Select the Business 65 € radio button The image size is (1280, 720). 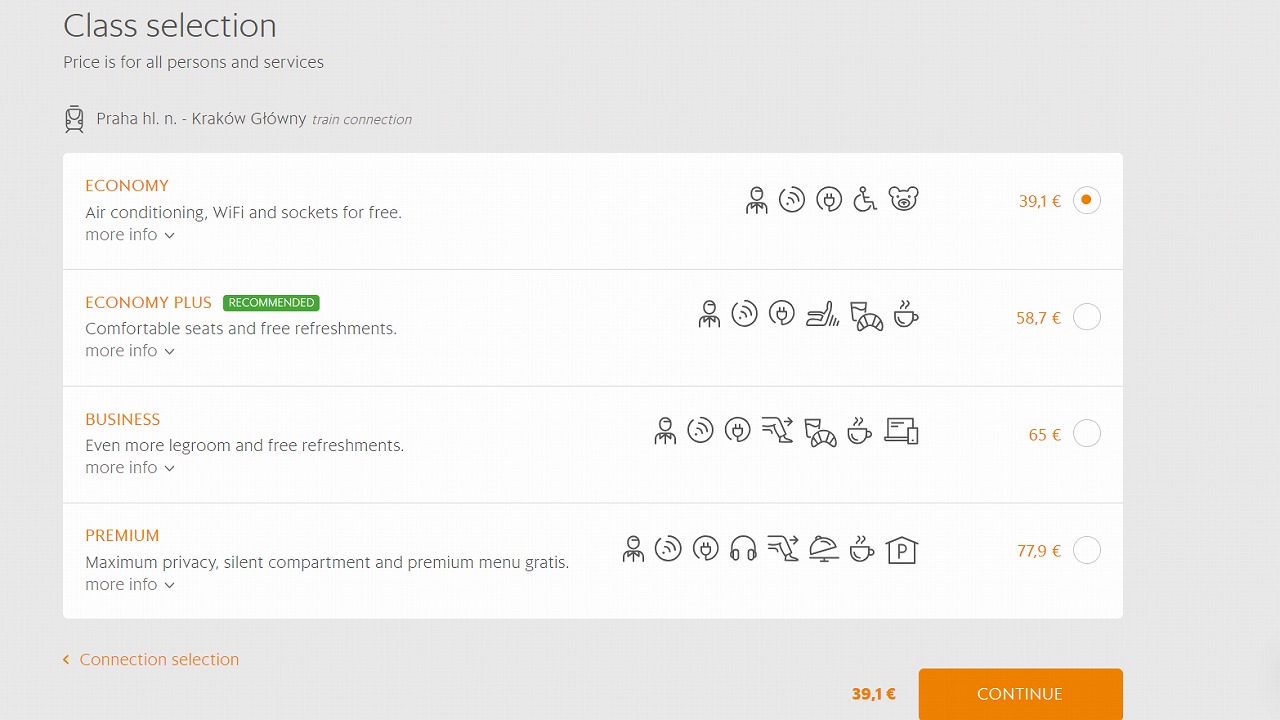point(1087,434)
